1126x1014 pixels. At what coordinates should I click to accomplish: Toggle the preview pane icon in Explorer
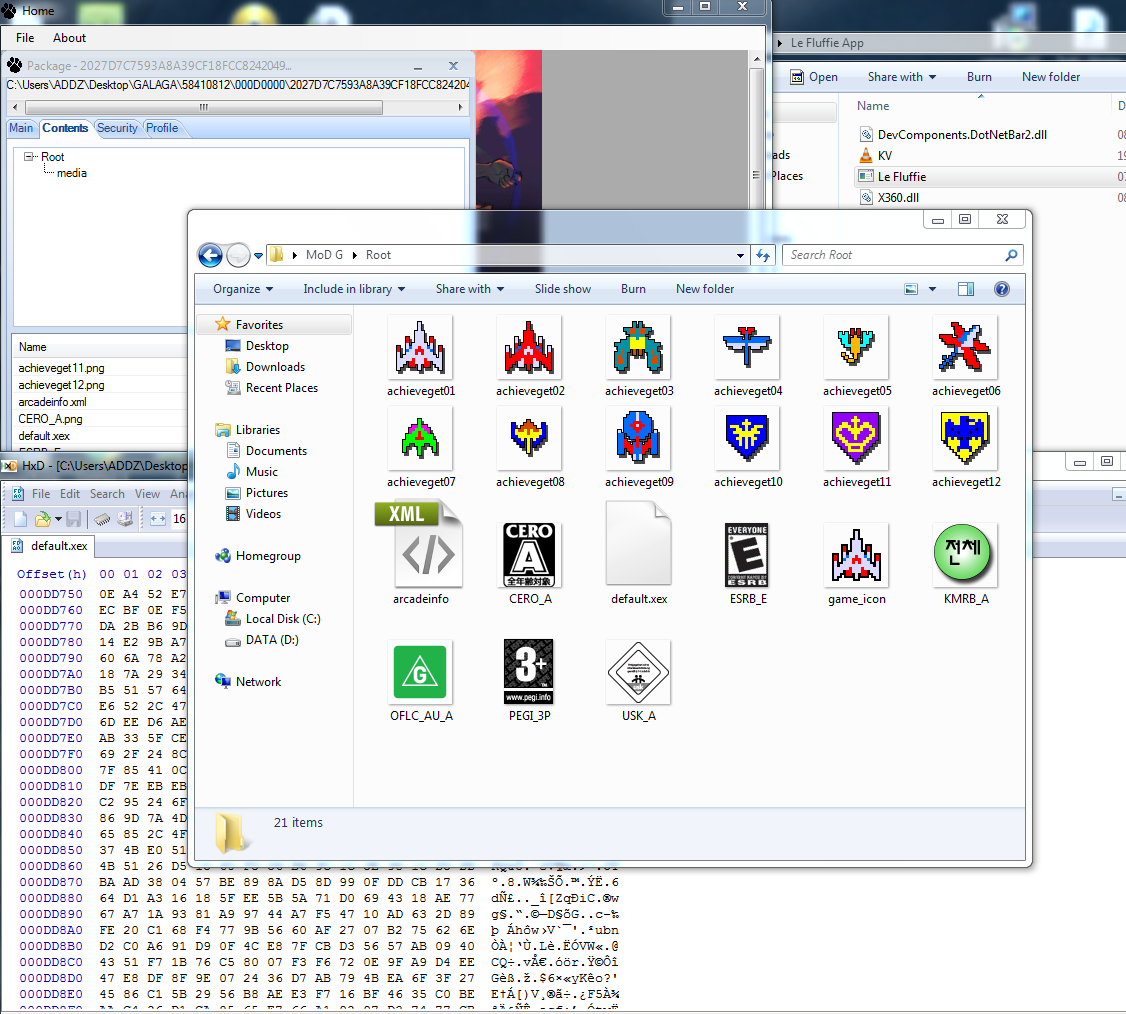(965, 289)
